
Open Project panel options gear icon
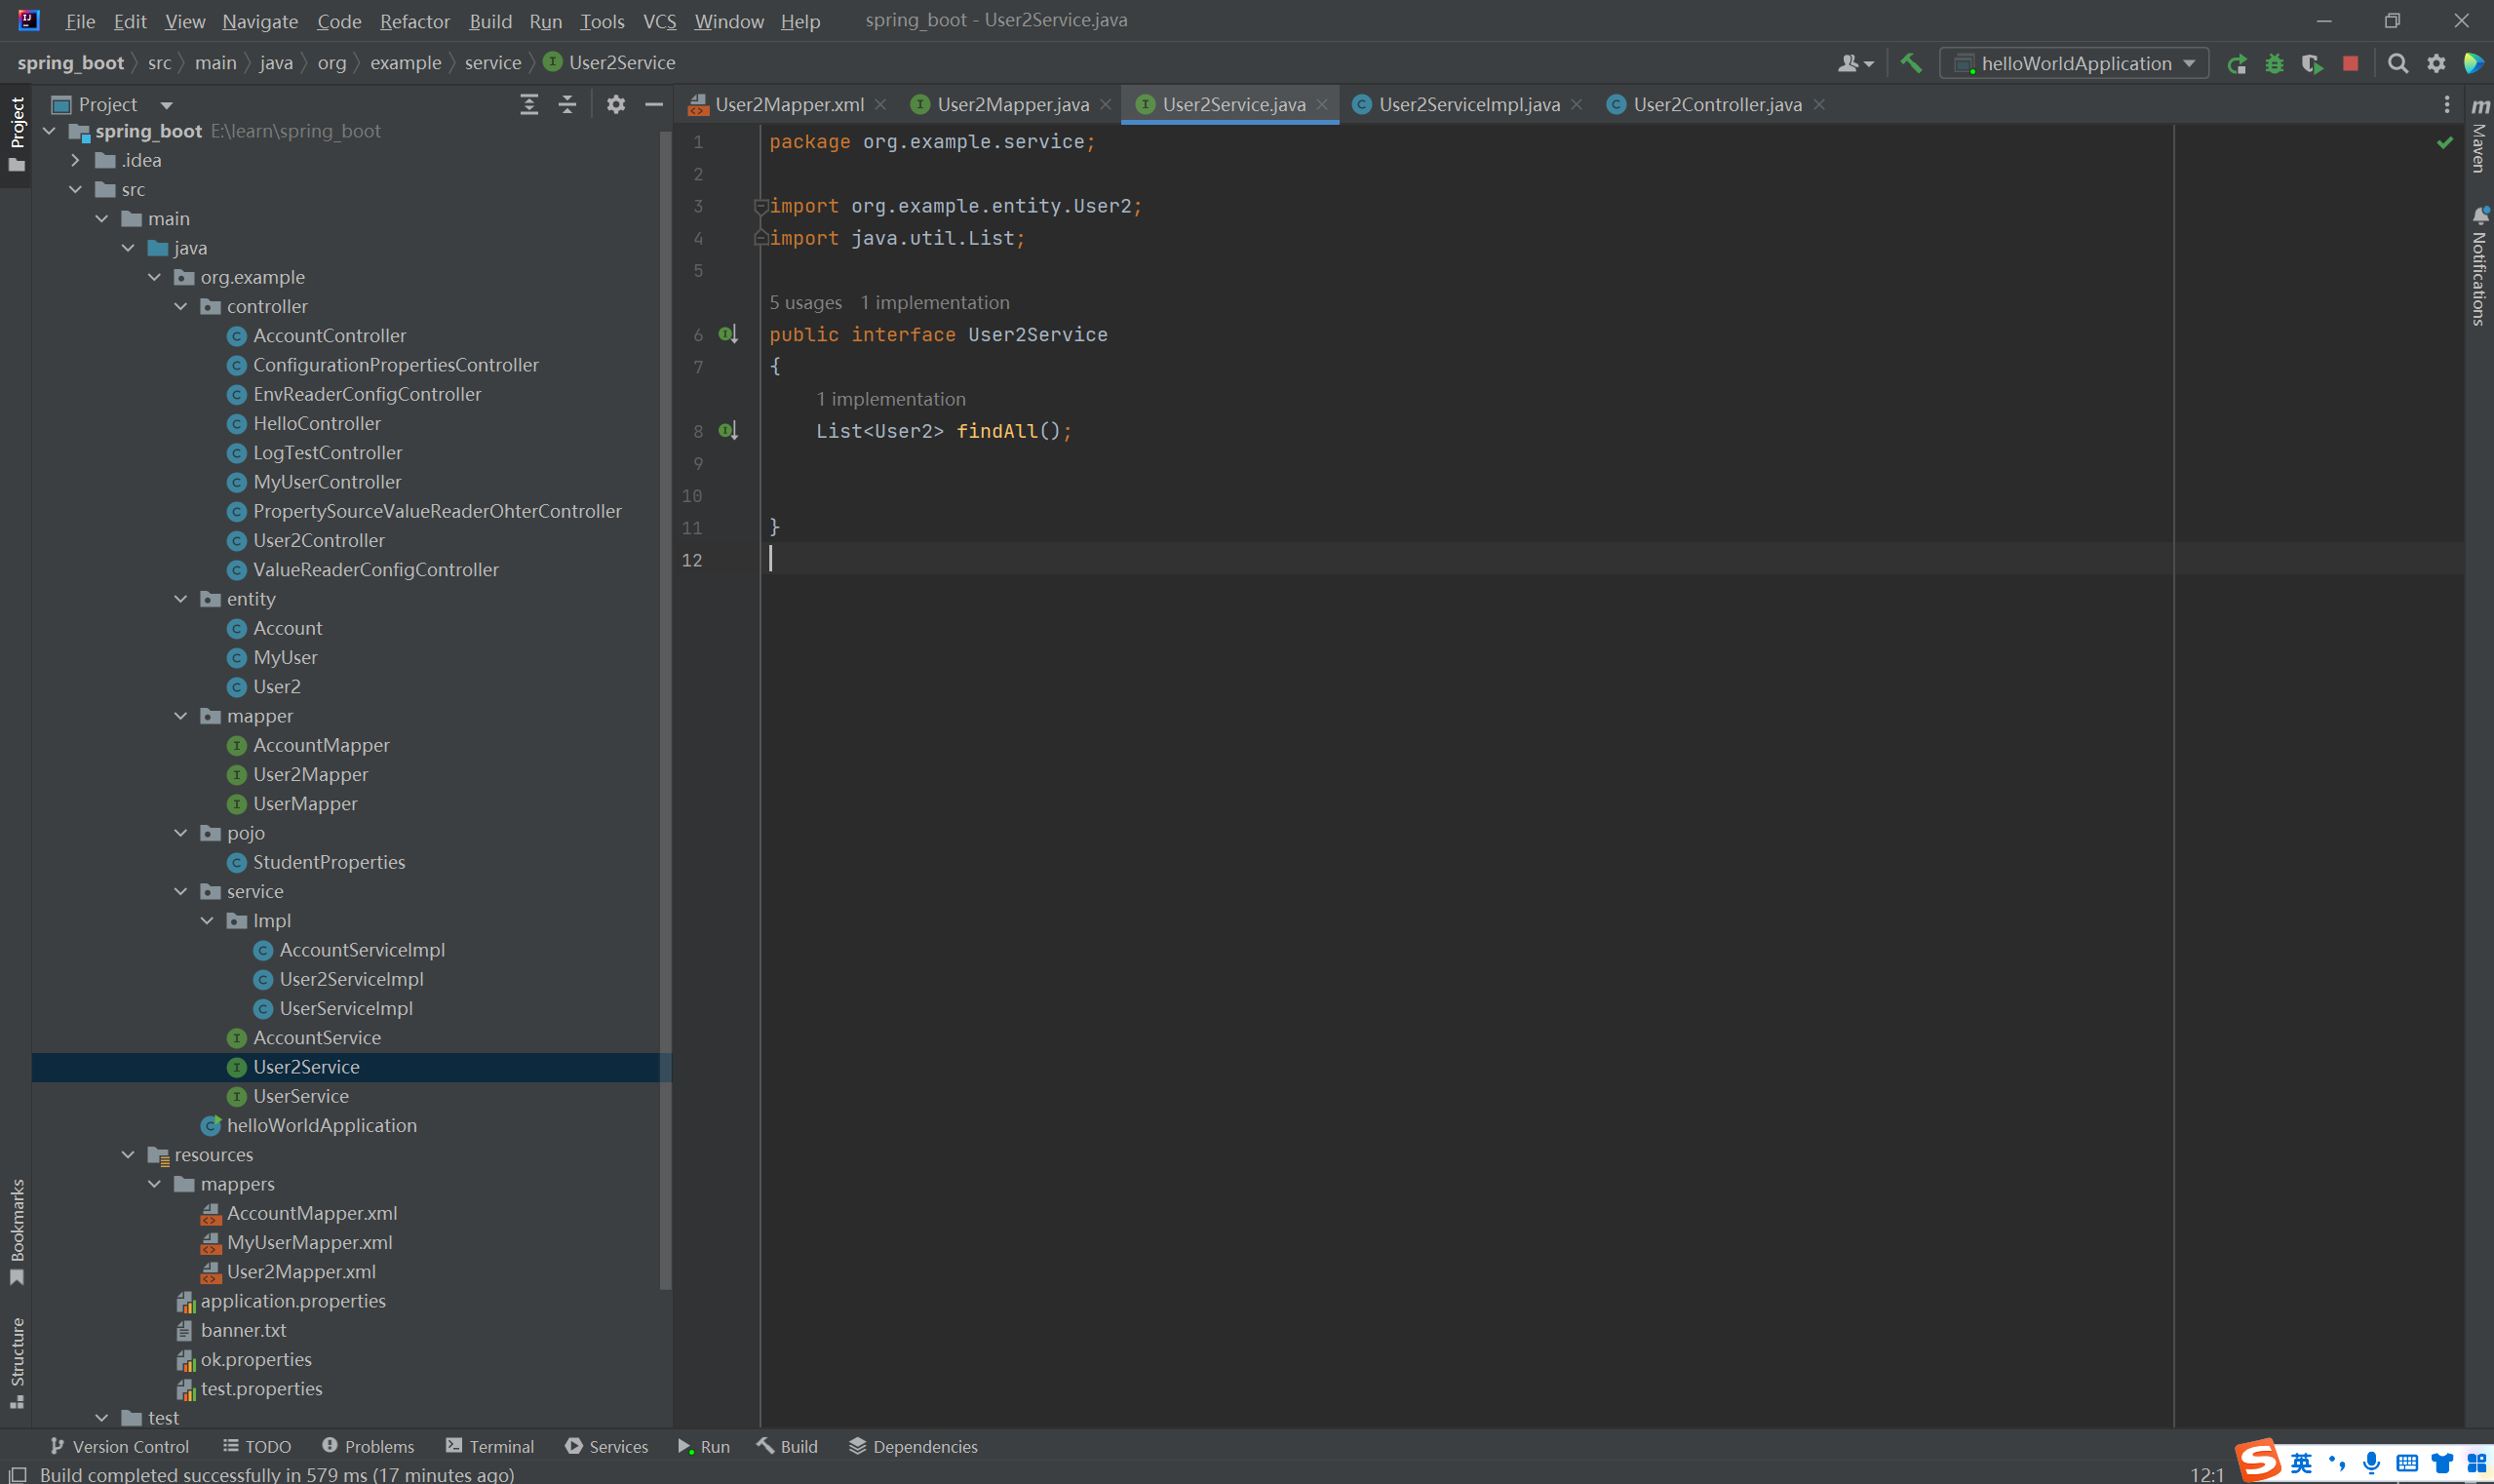coord(616,104)
